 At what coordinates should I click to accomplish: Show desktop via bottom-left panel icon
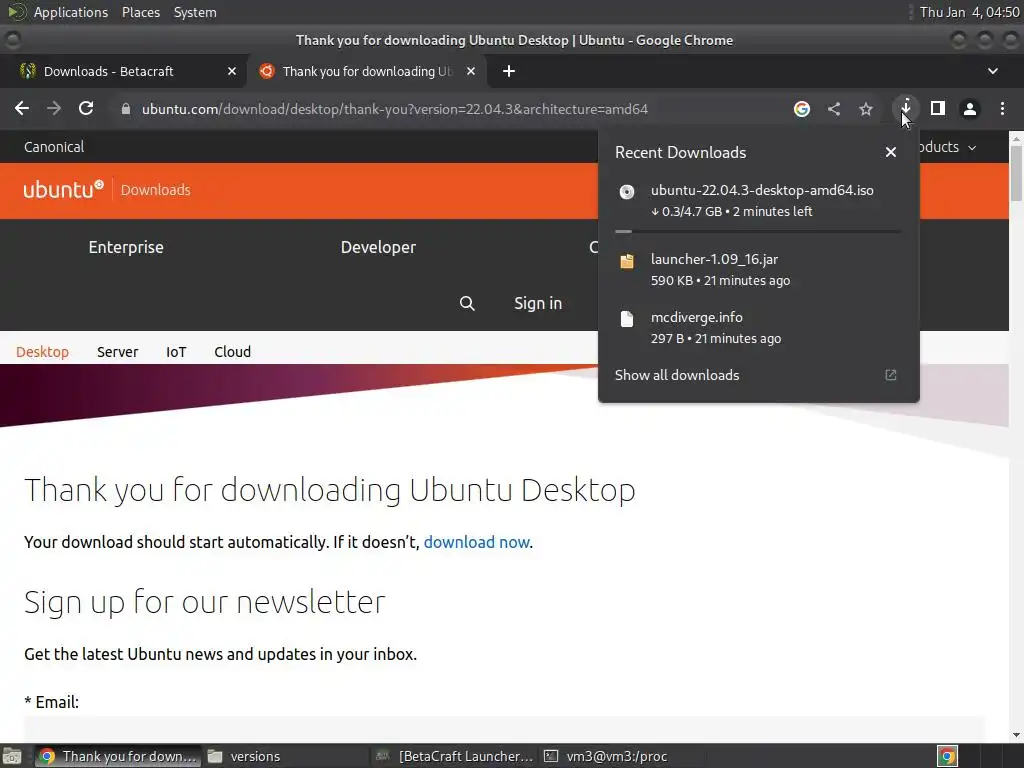(x=12, y=756)
